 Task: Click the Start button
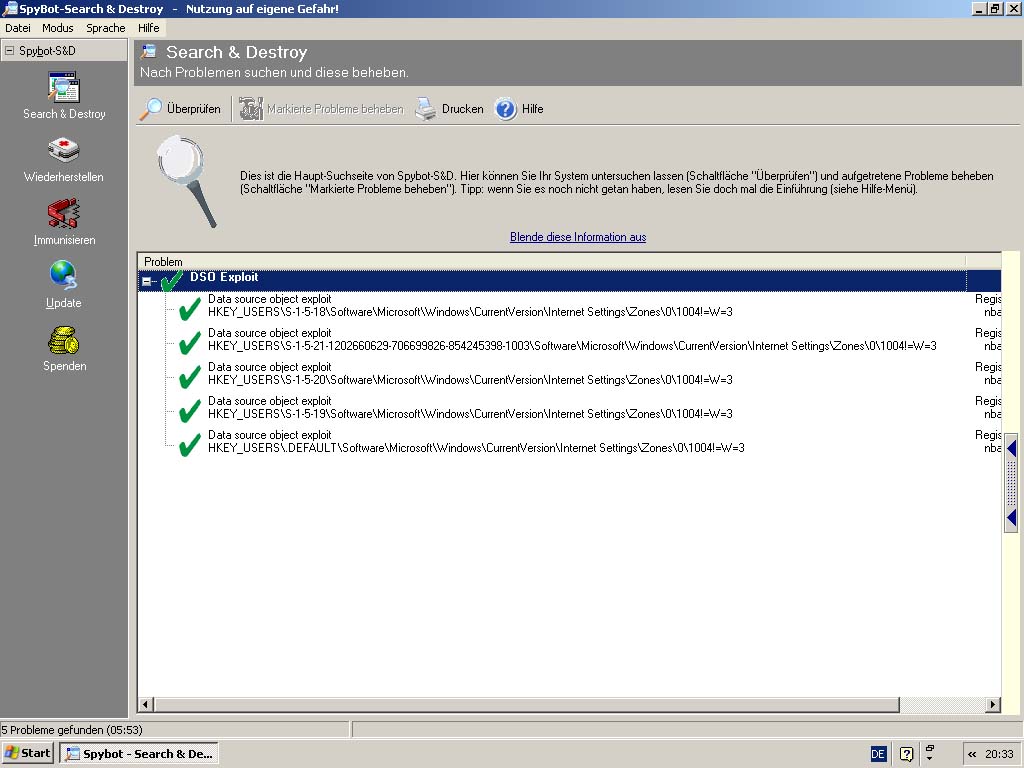(27, 753)
